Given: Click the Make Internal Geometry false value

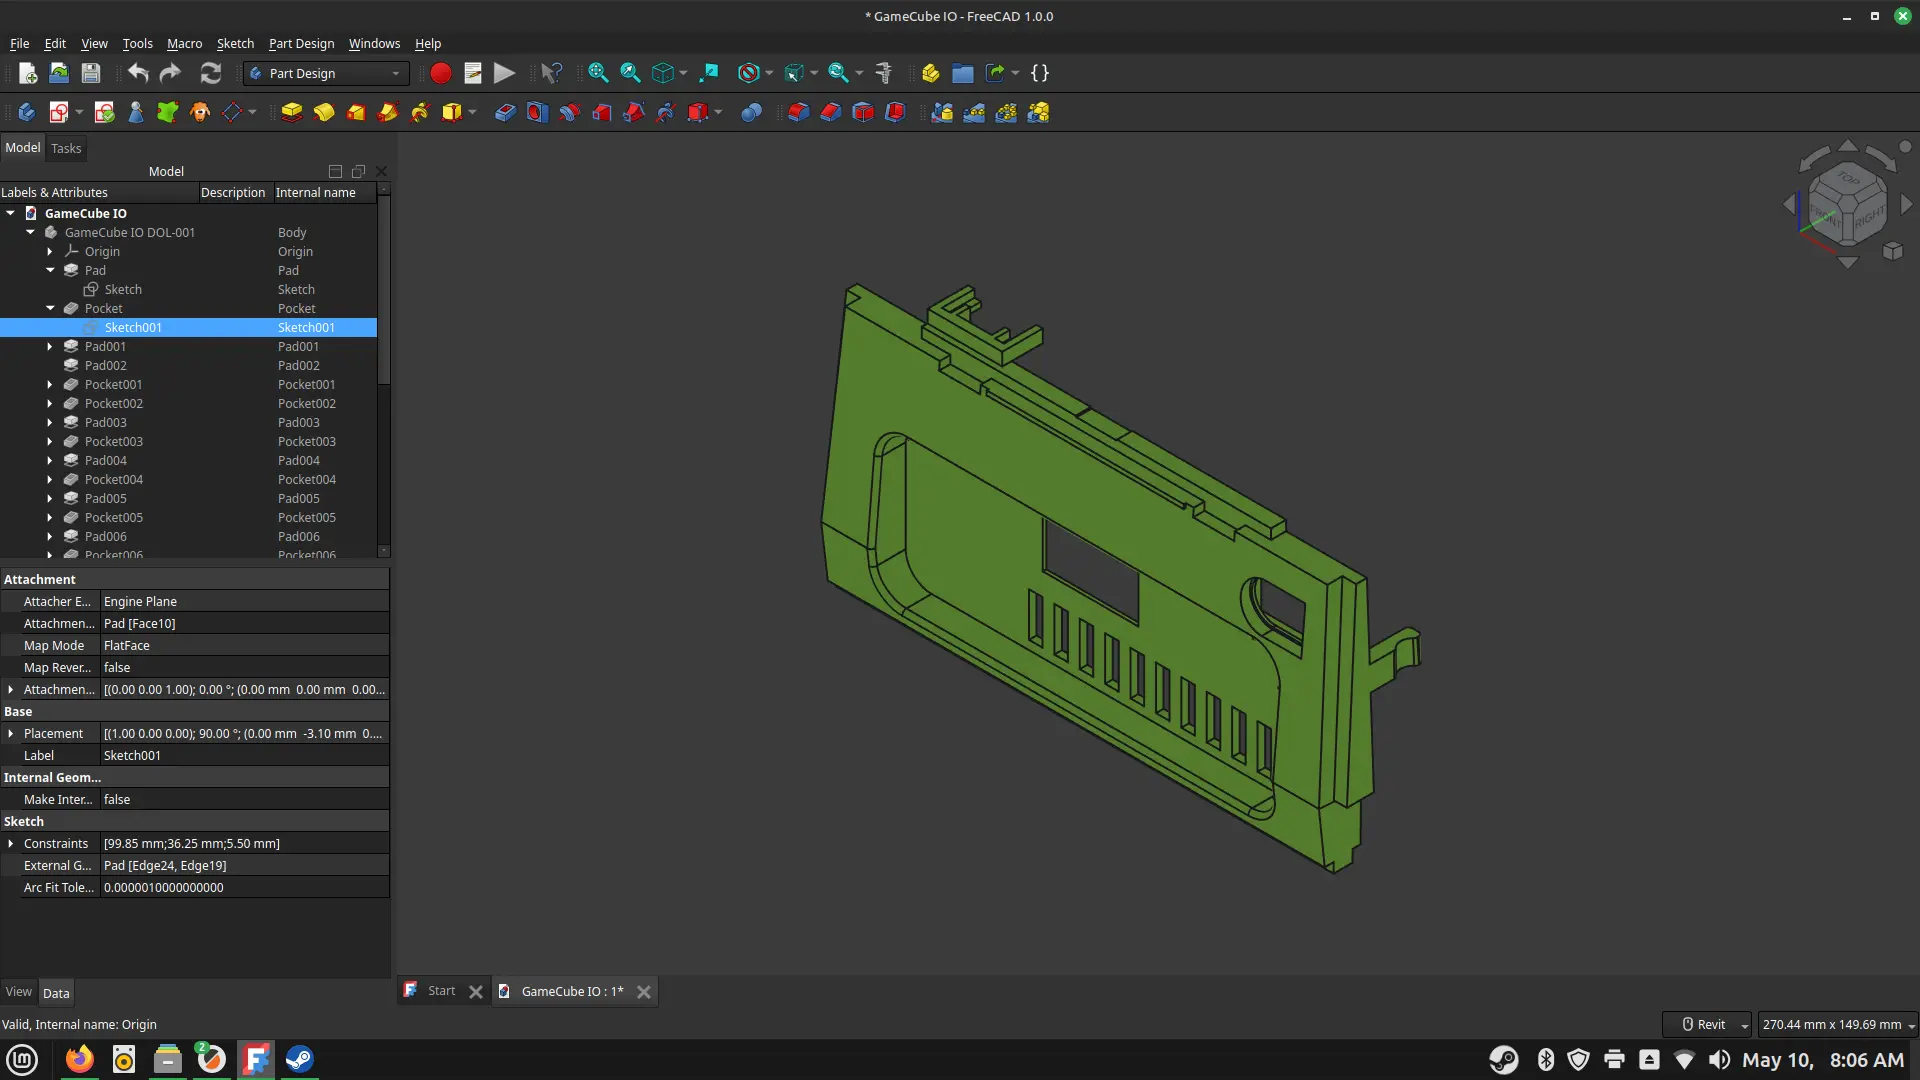Looking at the screenshot, I should (x=244, y=799).
